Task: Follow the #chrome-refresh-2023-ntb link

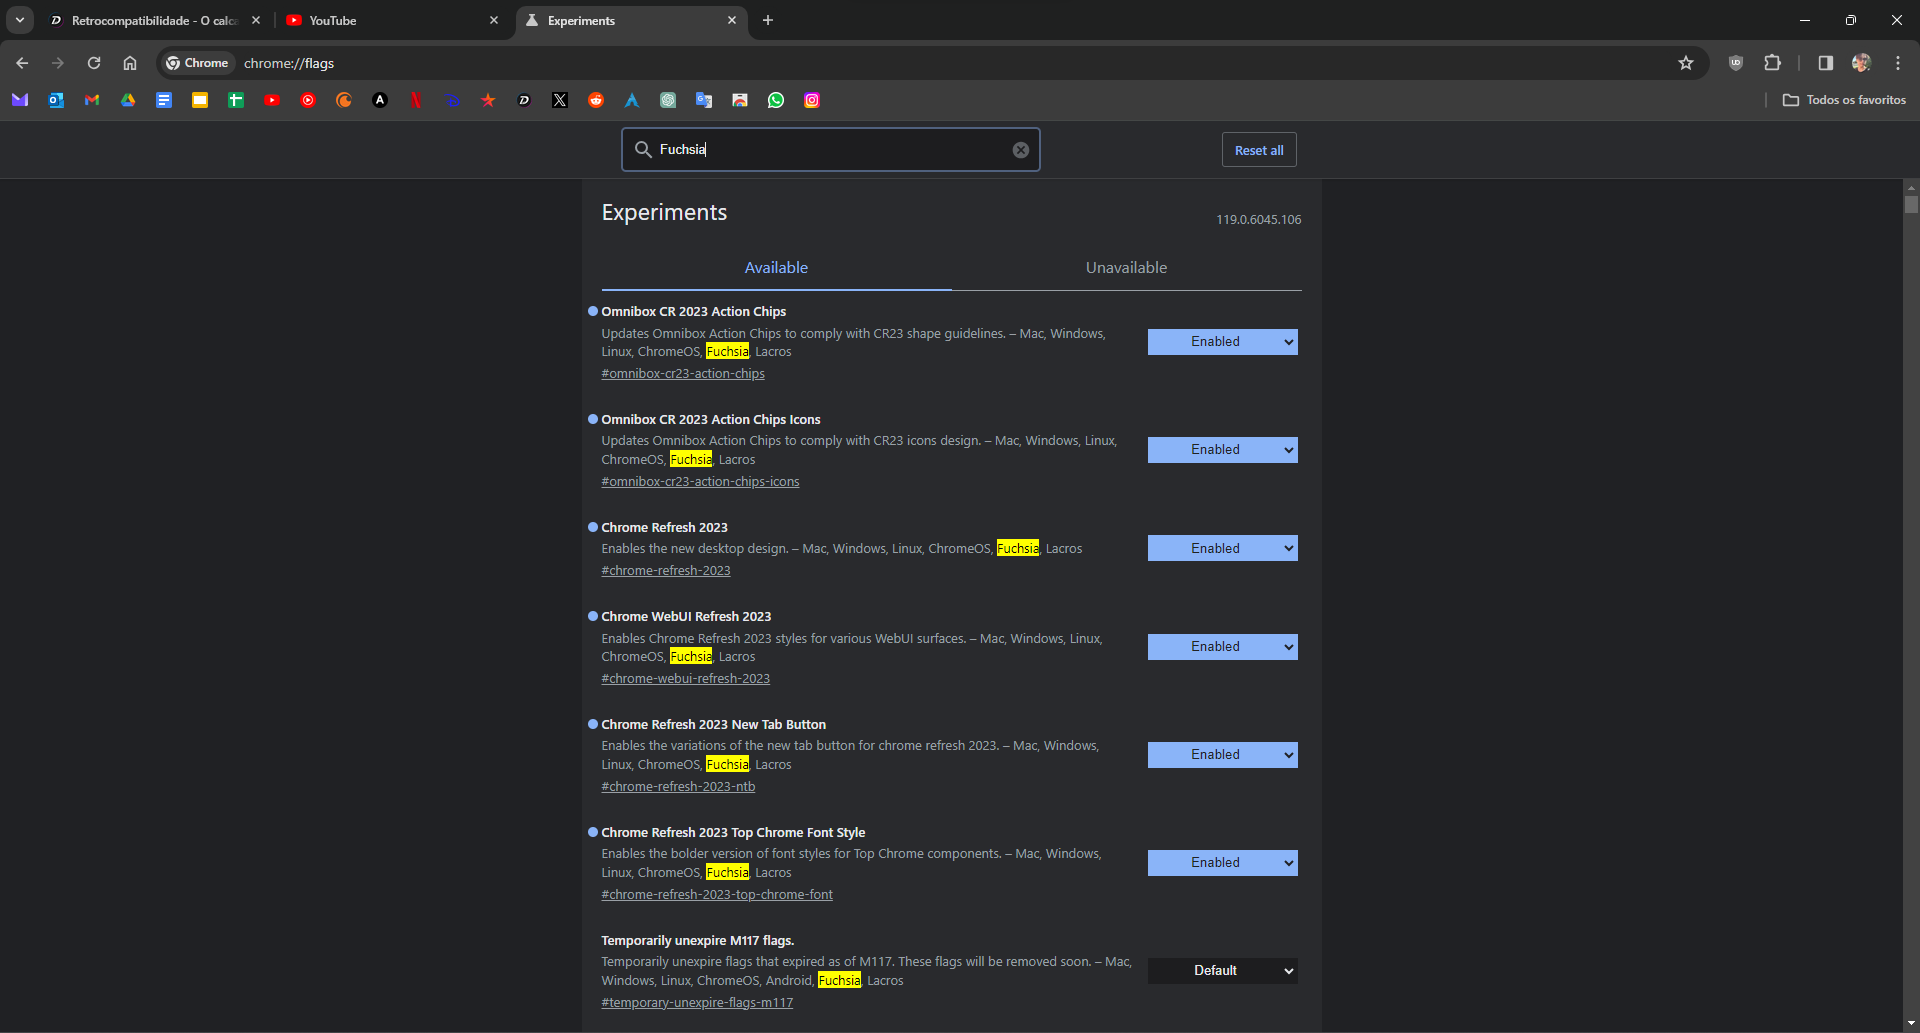Action: (x=678, y=787)
